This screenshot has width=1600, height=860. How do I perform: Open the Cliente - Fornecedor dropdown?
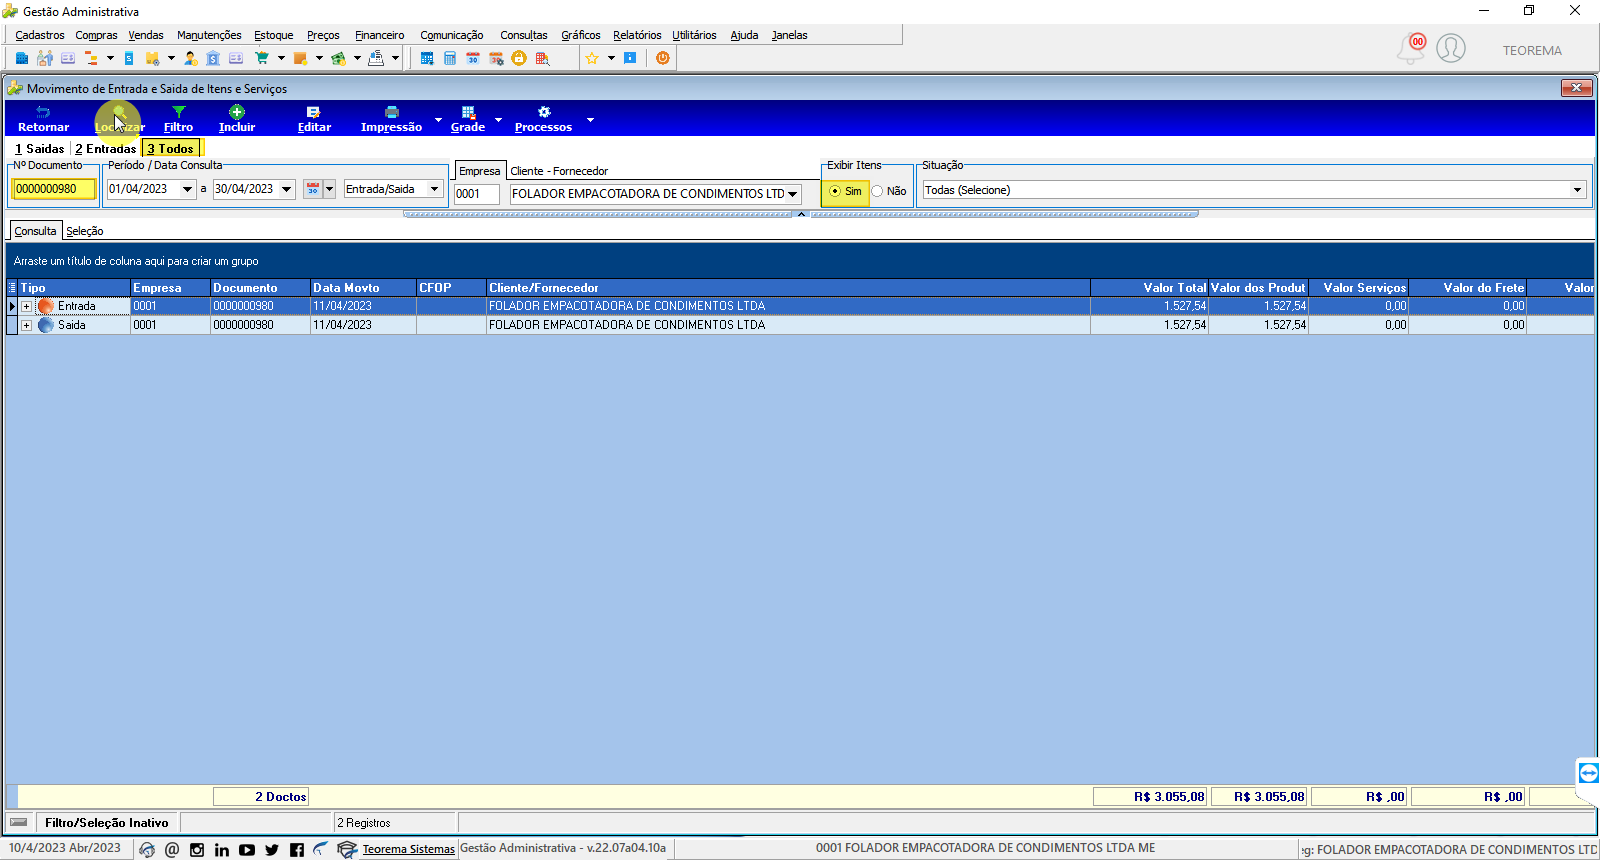(x=793, y=194)
